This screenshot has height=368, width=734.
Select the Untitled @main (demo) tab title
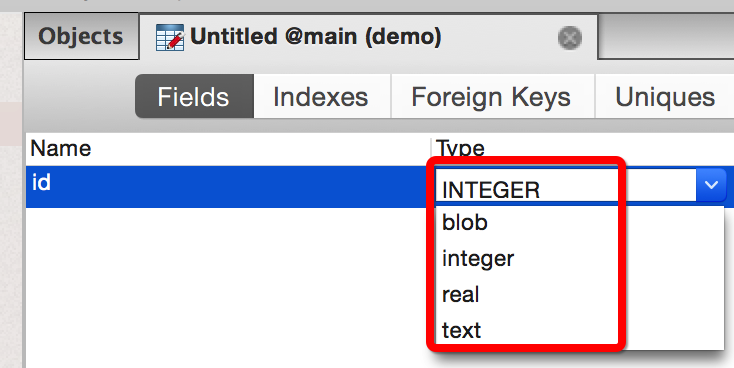[316, 37]
